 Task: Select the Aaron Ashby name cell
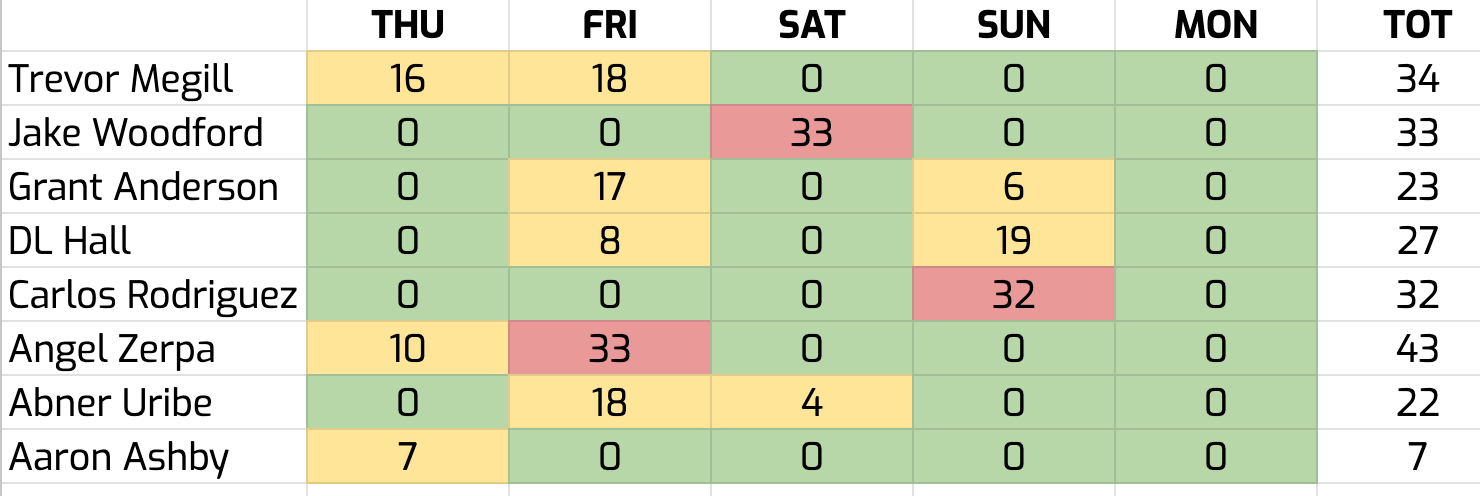(x=119, y=457)
